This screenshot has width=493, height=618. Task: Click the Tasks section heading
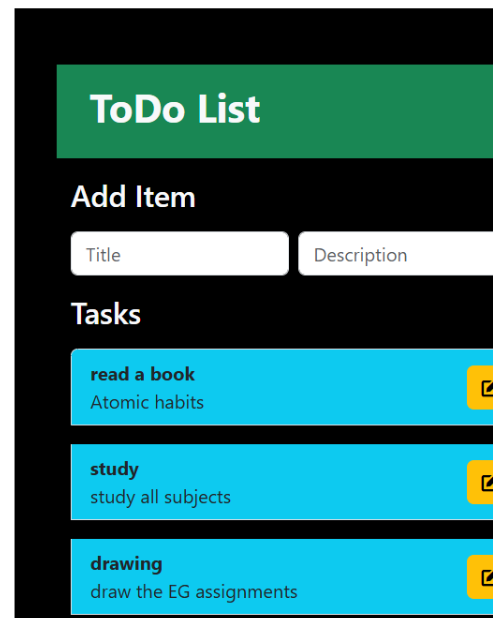(106, 314)
